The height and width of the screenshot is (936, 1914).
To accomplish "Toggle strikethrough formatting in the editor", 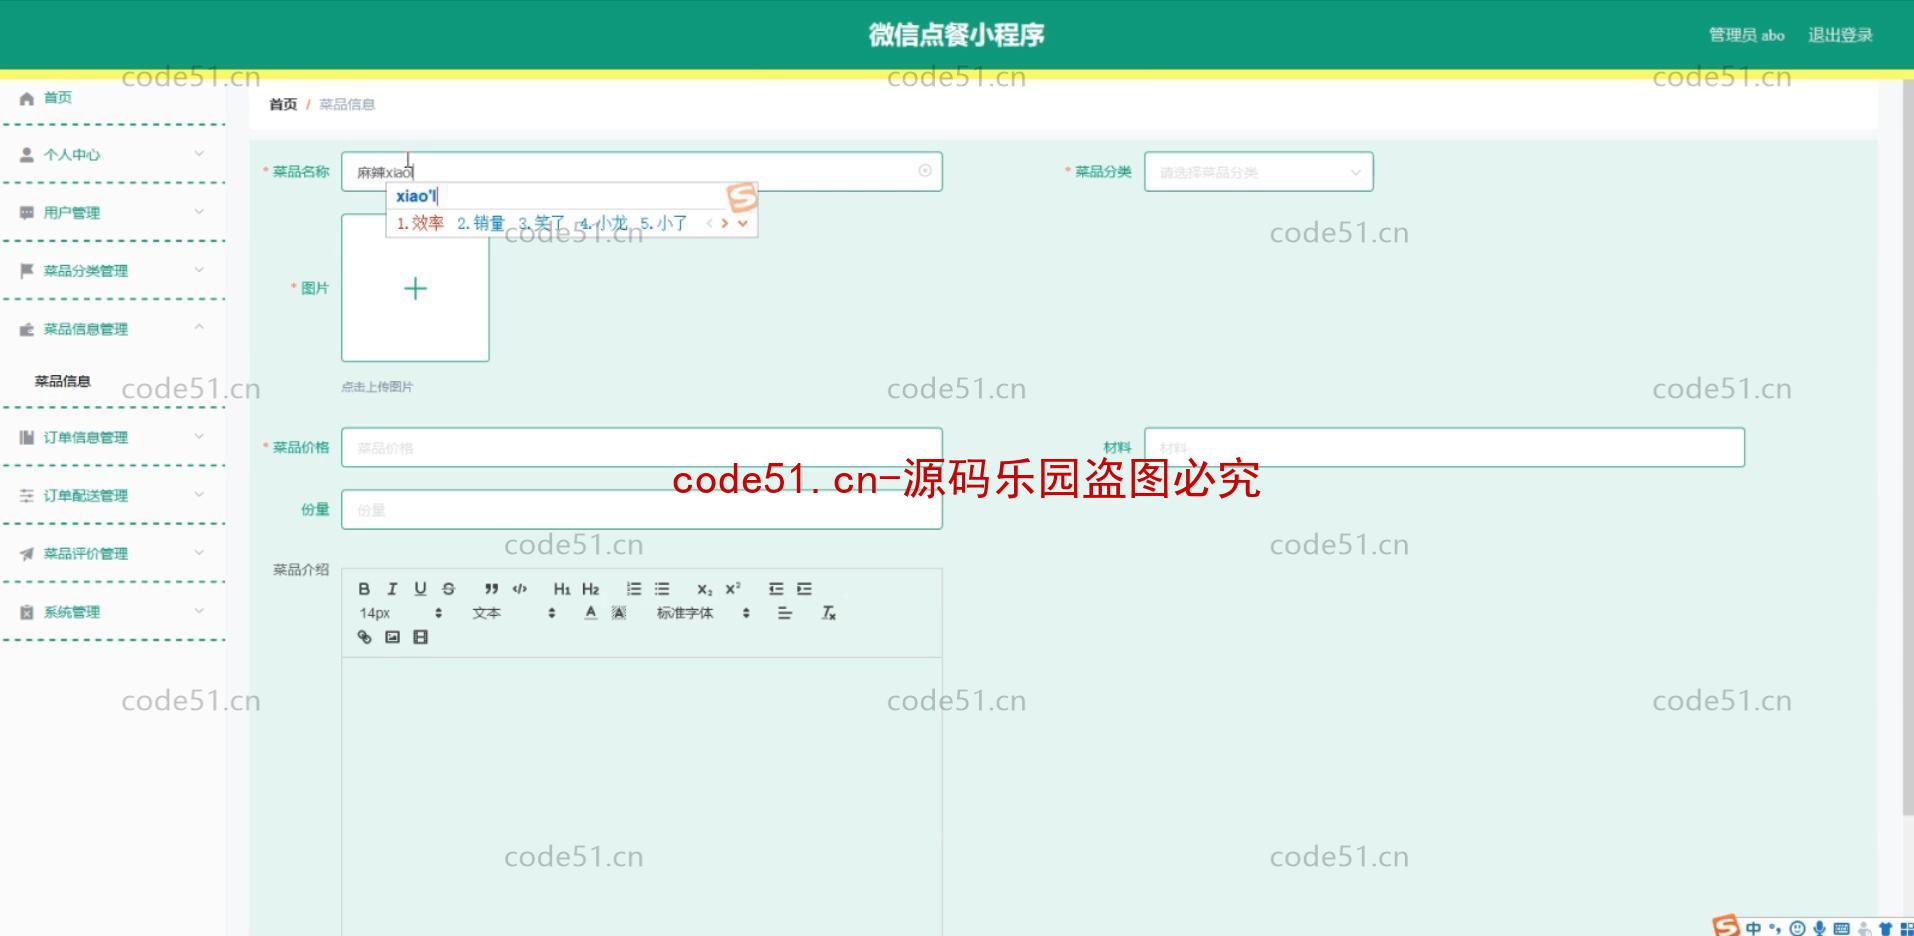I will (448, 589).
